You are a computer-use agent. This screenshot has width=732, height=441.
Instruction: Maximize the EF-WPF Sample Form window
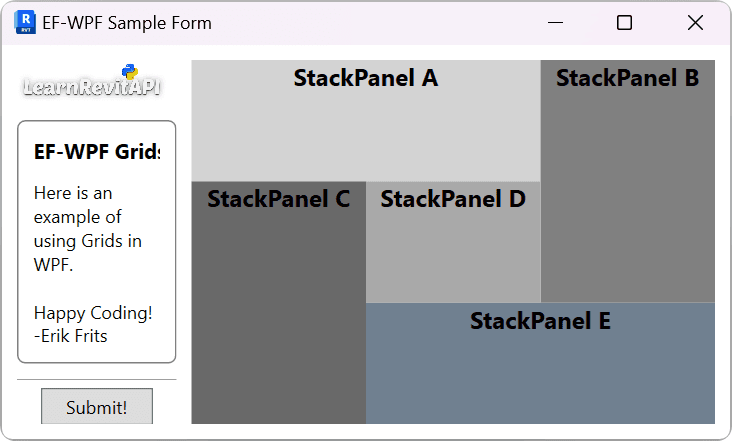coord(624,23)
